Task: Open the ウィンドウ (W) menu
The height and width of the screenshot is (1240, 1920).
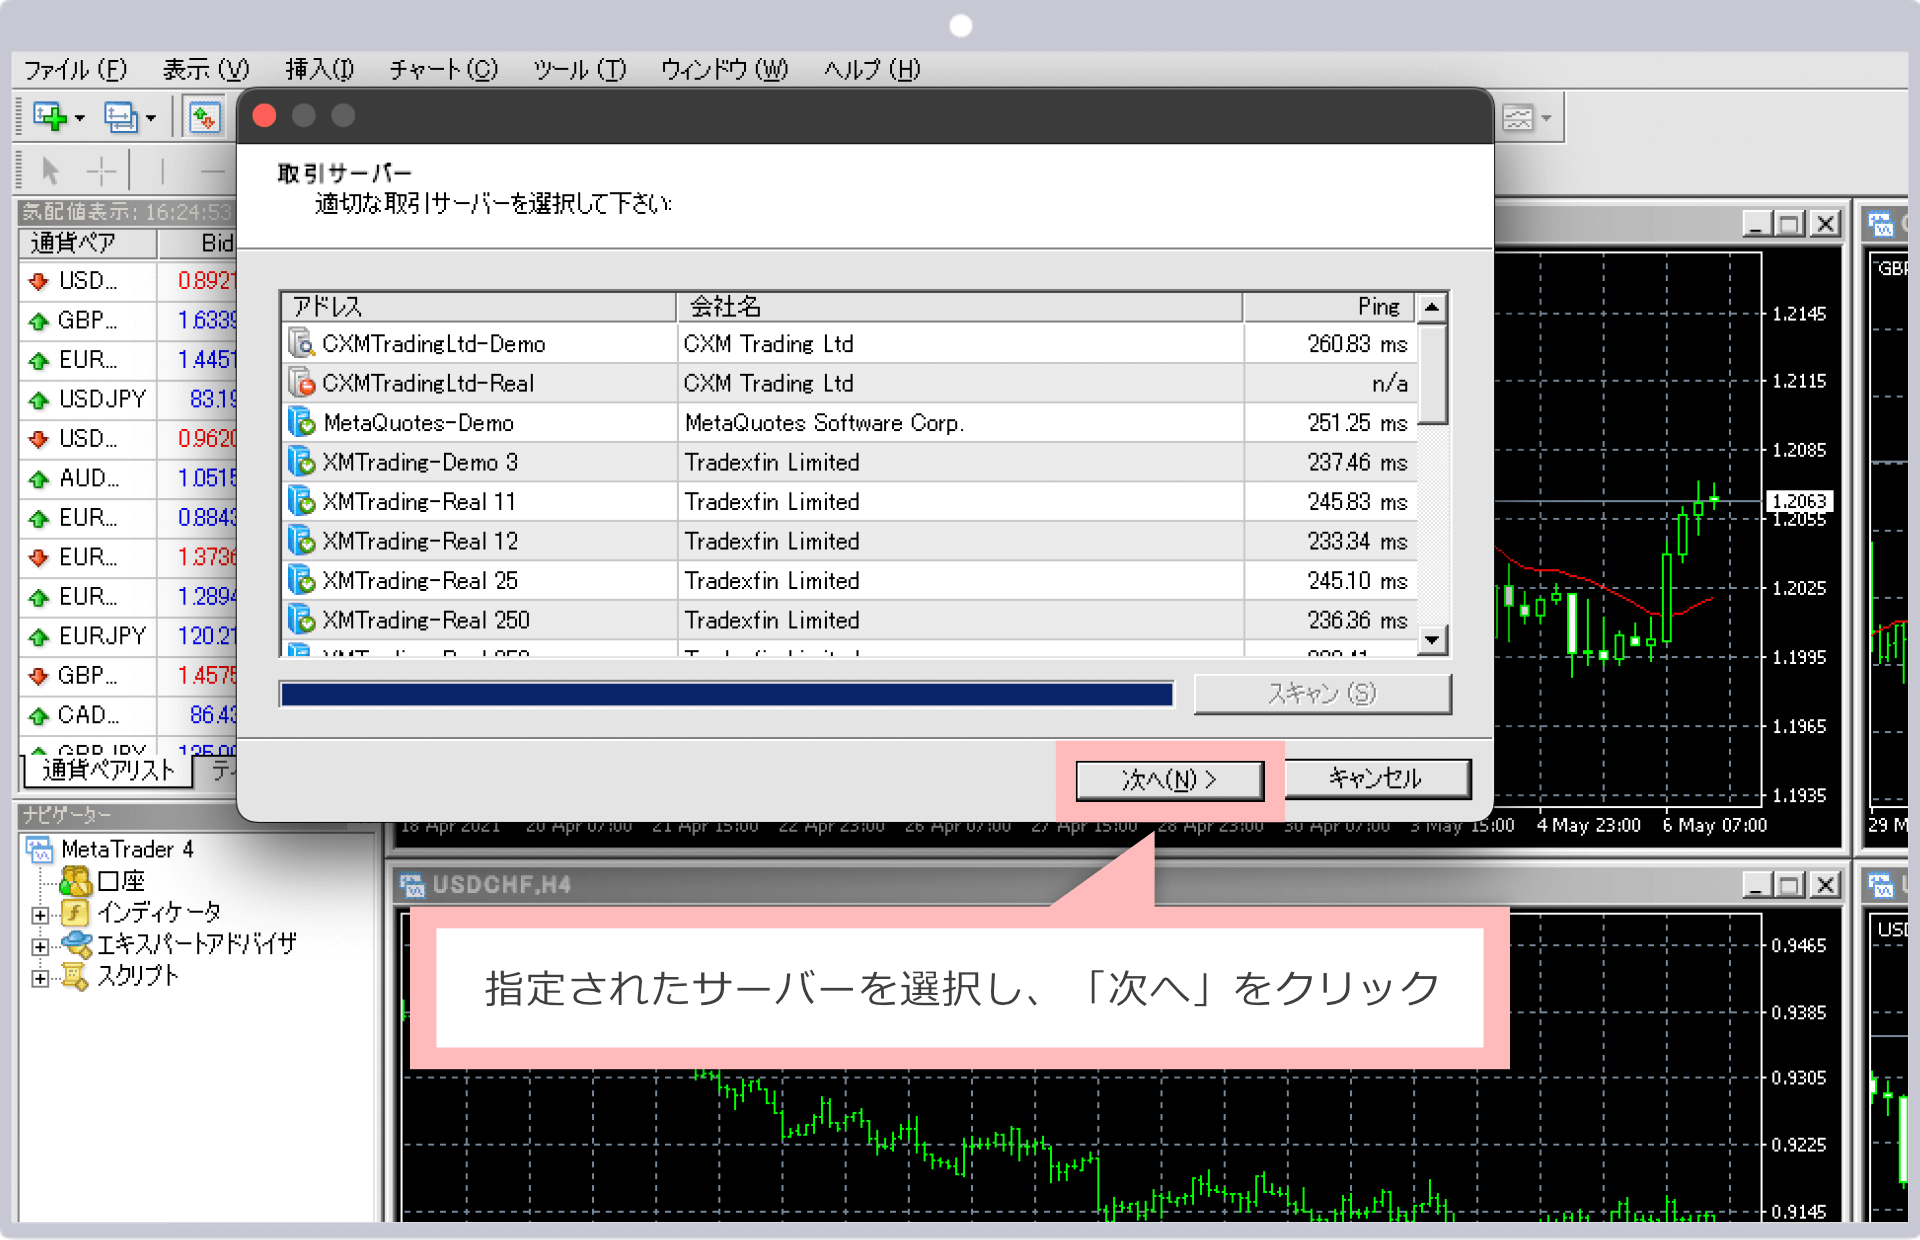Action: click(724, 70)
